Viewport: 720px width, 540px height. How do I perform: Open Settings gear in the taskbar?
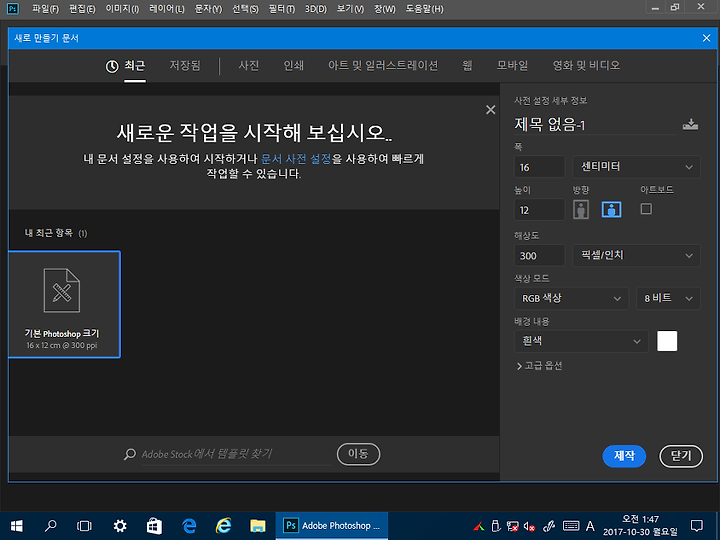(x=120, y=526)
